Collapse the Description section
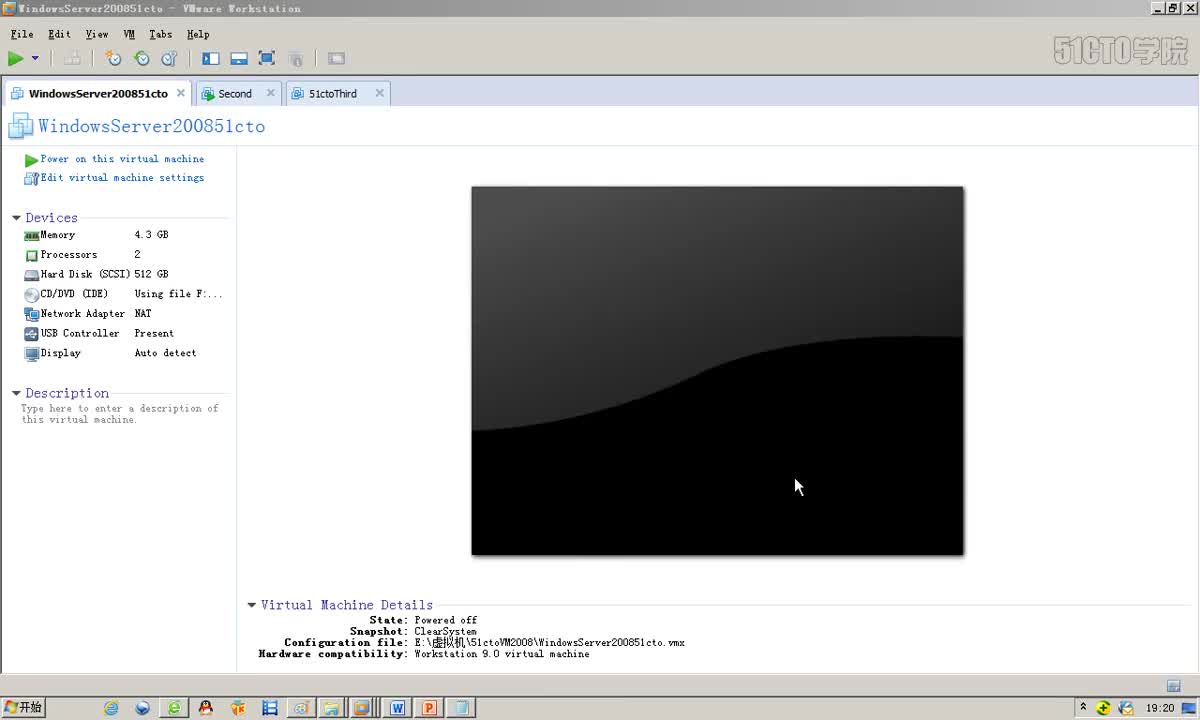Screen dimensions: 1200x720 pyautogui.click(x=16, y=394)
